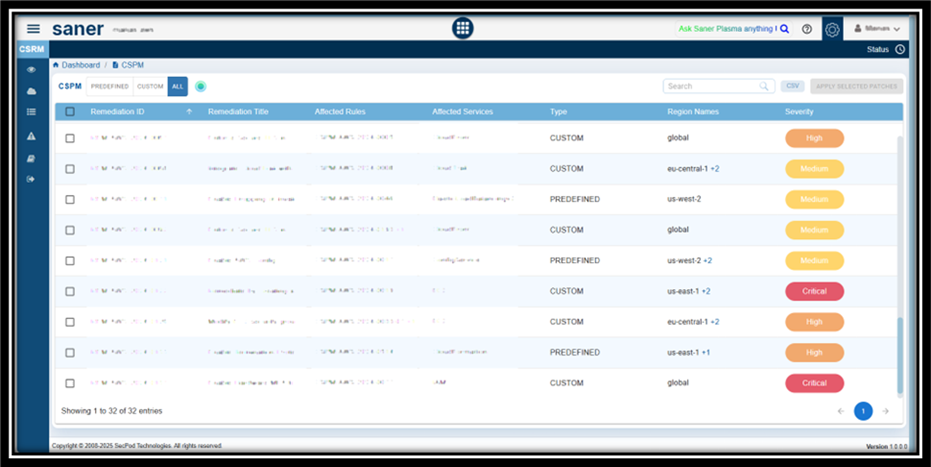This screenshot has height=467, width=931.
Task: Sort by the Remediation Title column
Action: 238,112
